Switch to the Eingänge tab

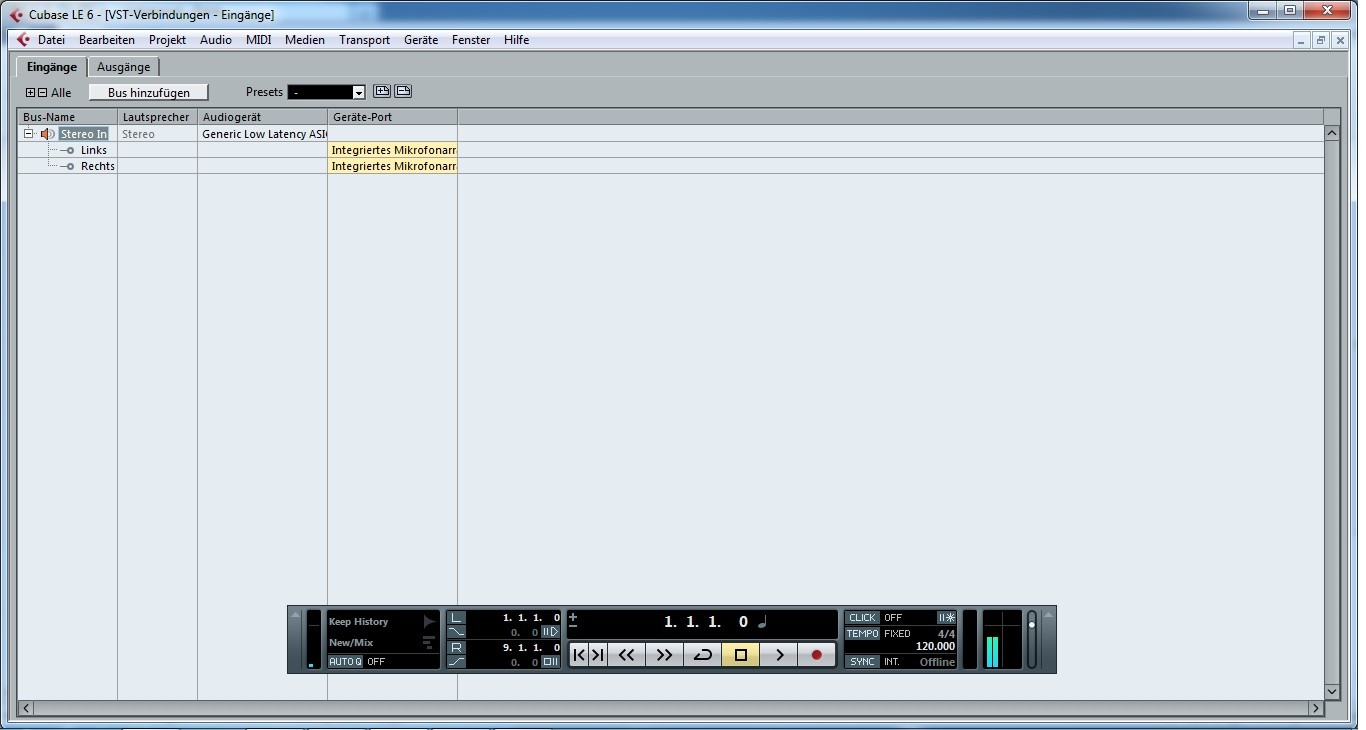point(52,67)
